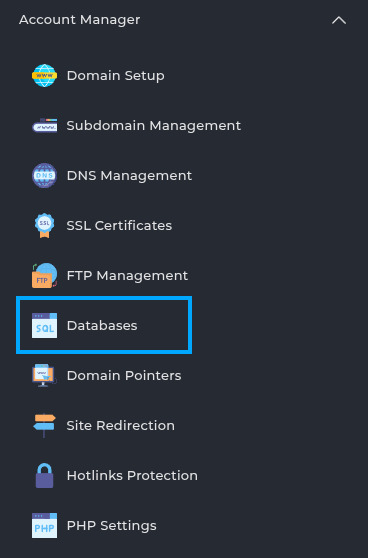Open the Hotlinks Protection link

pyautogui.click(x=132, y=475)
